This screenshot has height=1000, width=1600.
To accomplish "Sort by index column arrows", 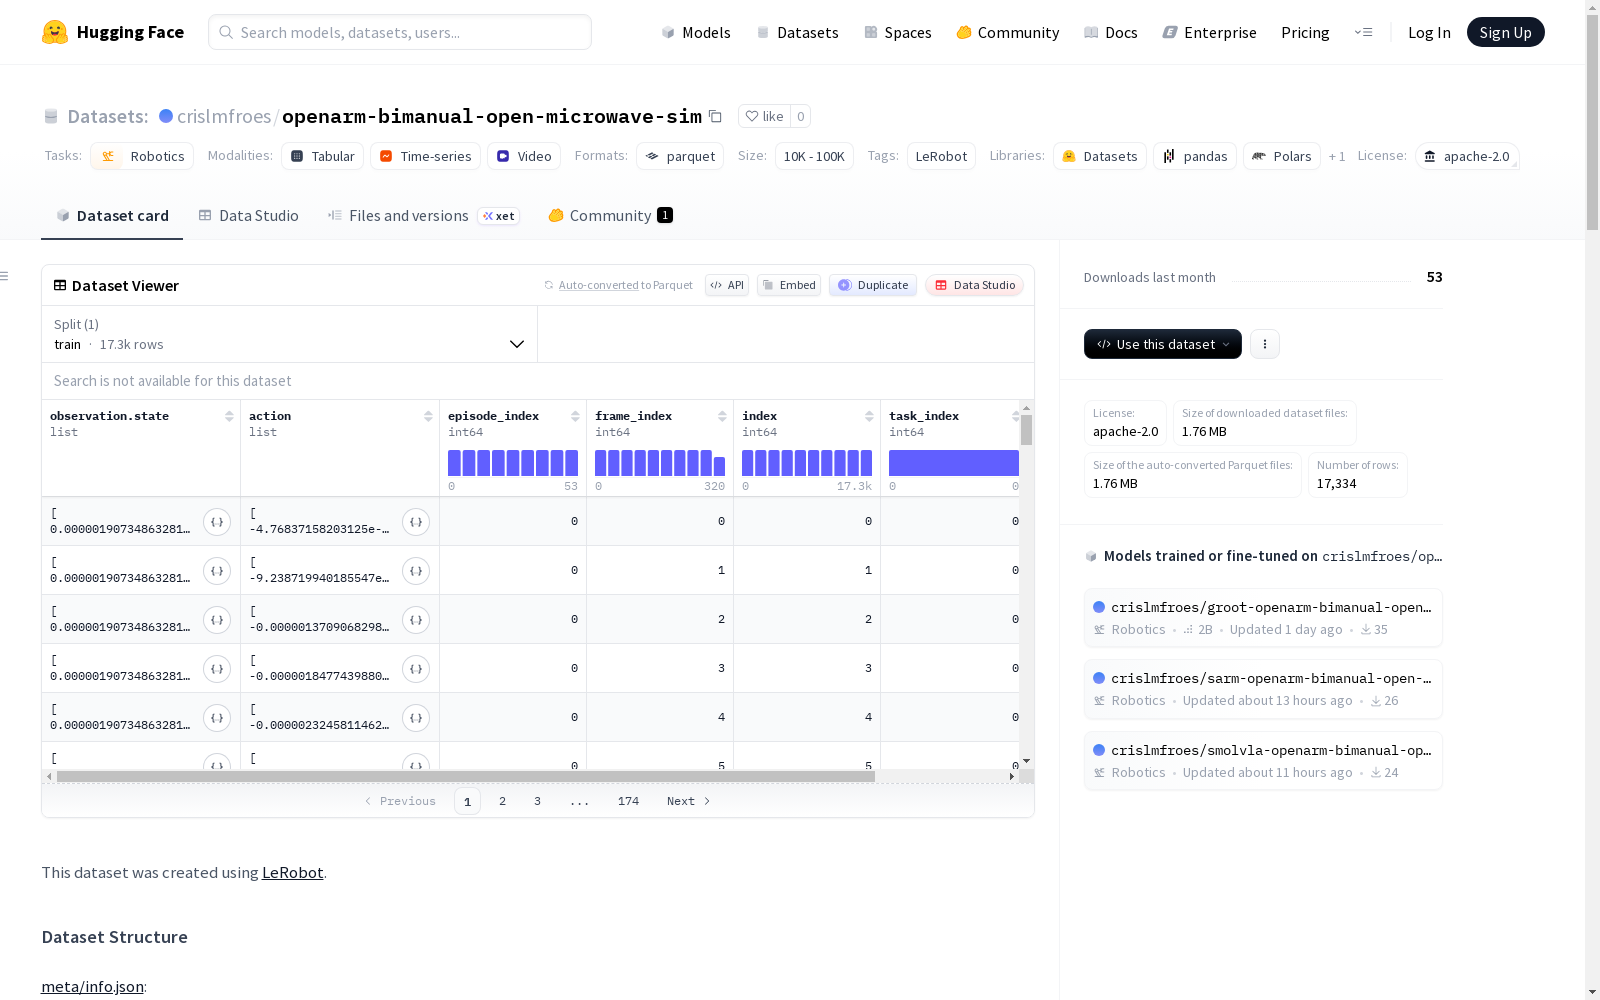I will (x=869, y=416).
